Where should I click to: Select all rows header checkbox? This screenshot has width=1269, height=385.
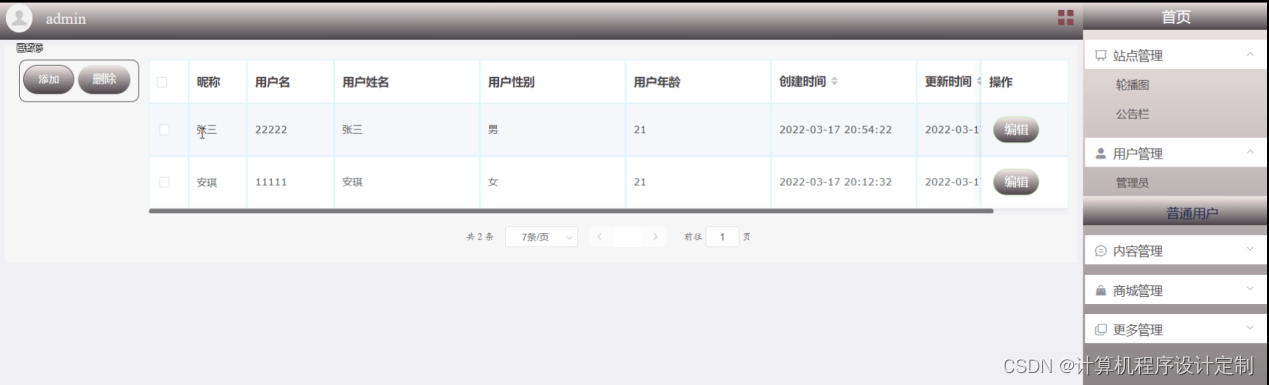(x=163, y=82)
